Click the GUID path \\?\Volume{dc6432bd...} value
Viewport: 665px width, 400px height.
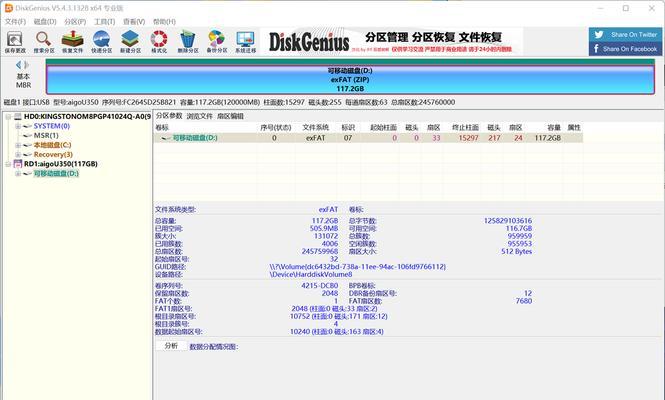358,267
